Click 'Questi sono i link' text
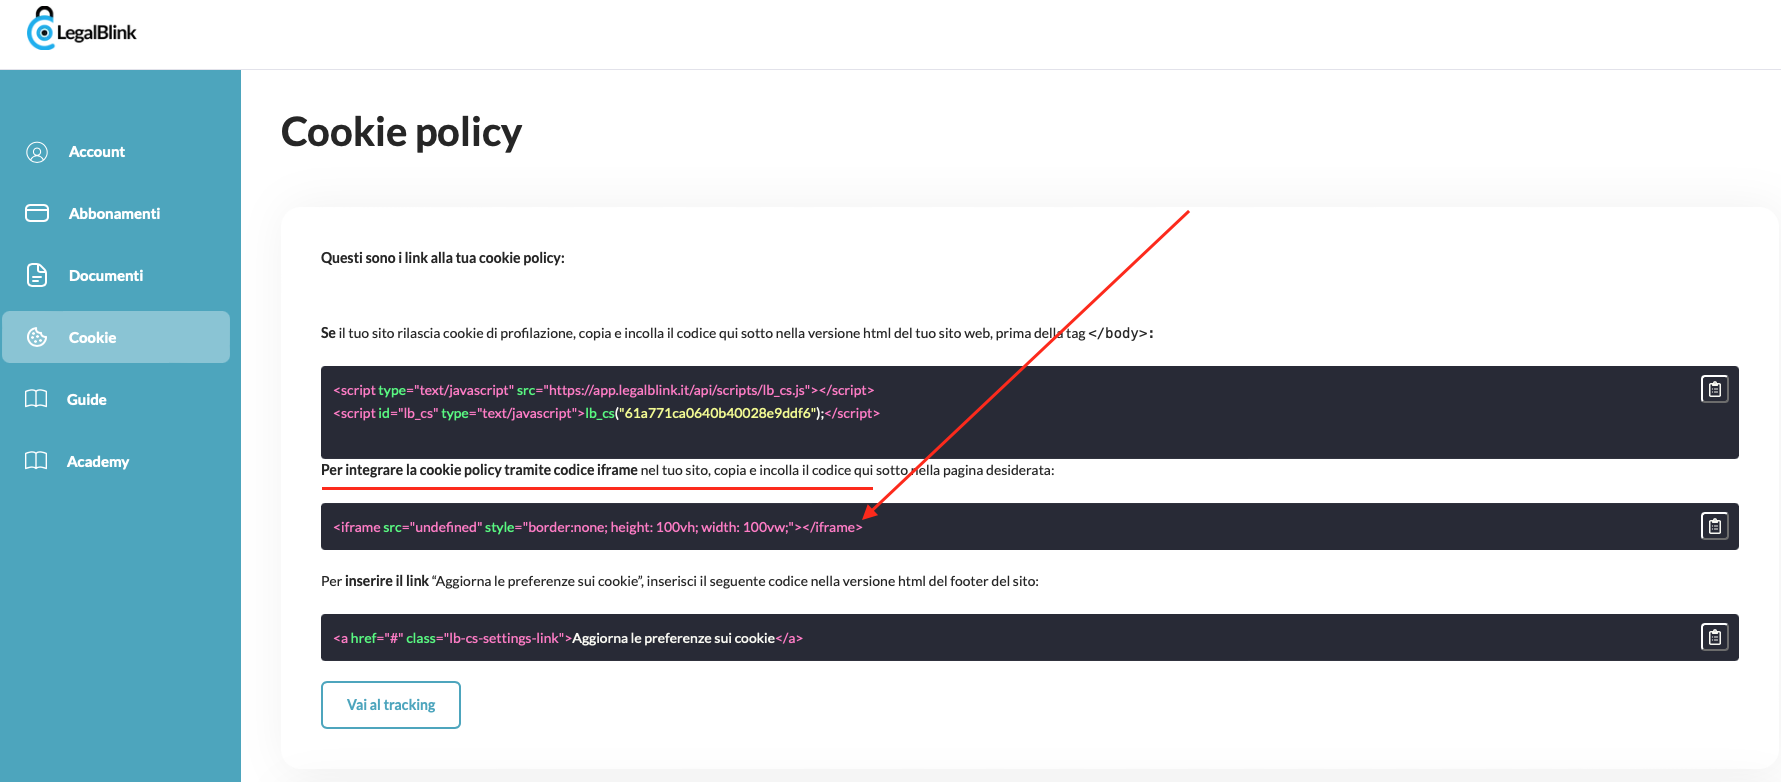This screenshot has width=1781, height=782. click(x=443, y=258)
